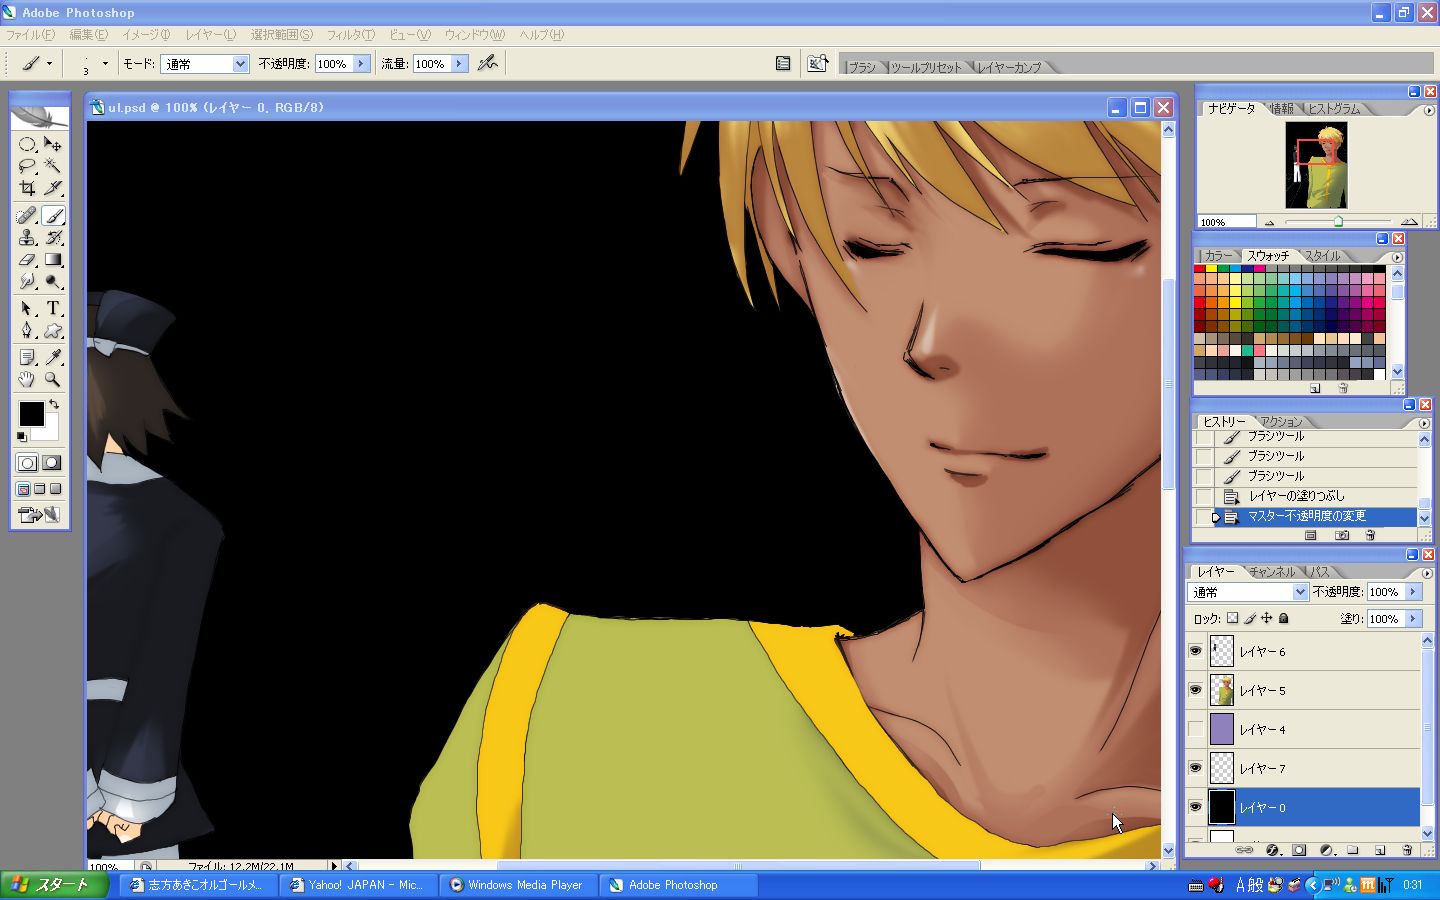Open layer fill 塗り slider arrow
Image resolution: width=1440 pixels, height=900 pixels.
pos(1413,619)
